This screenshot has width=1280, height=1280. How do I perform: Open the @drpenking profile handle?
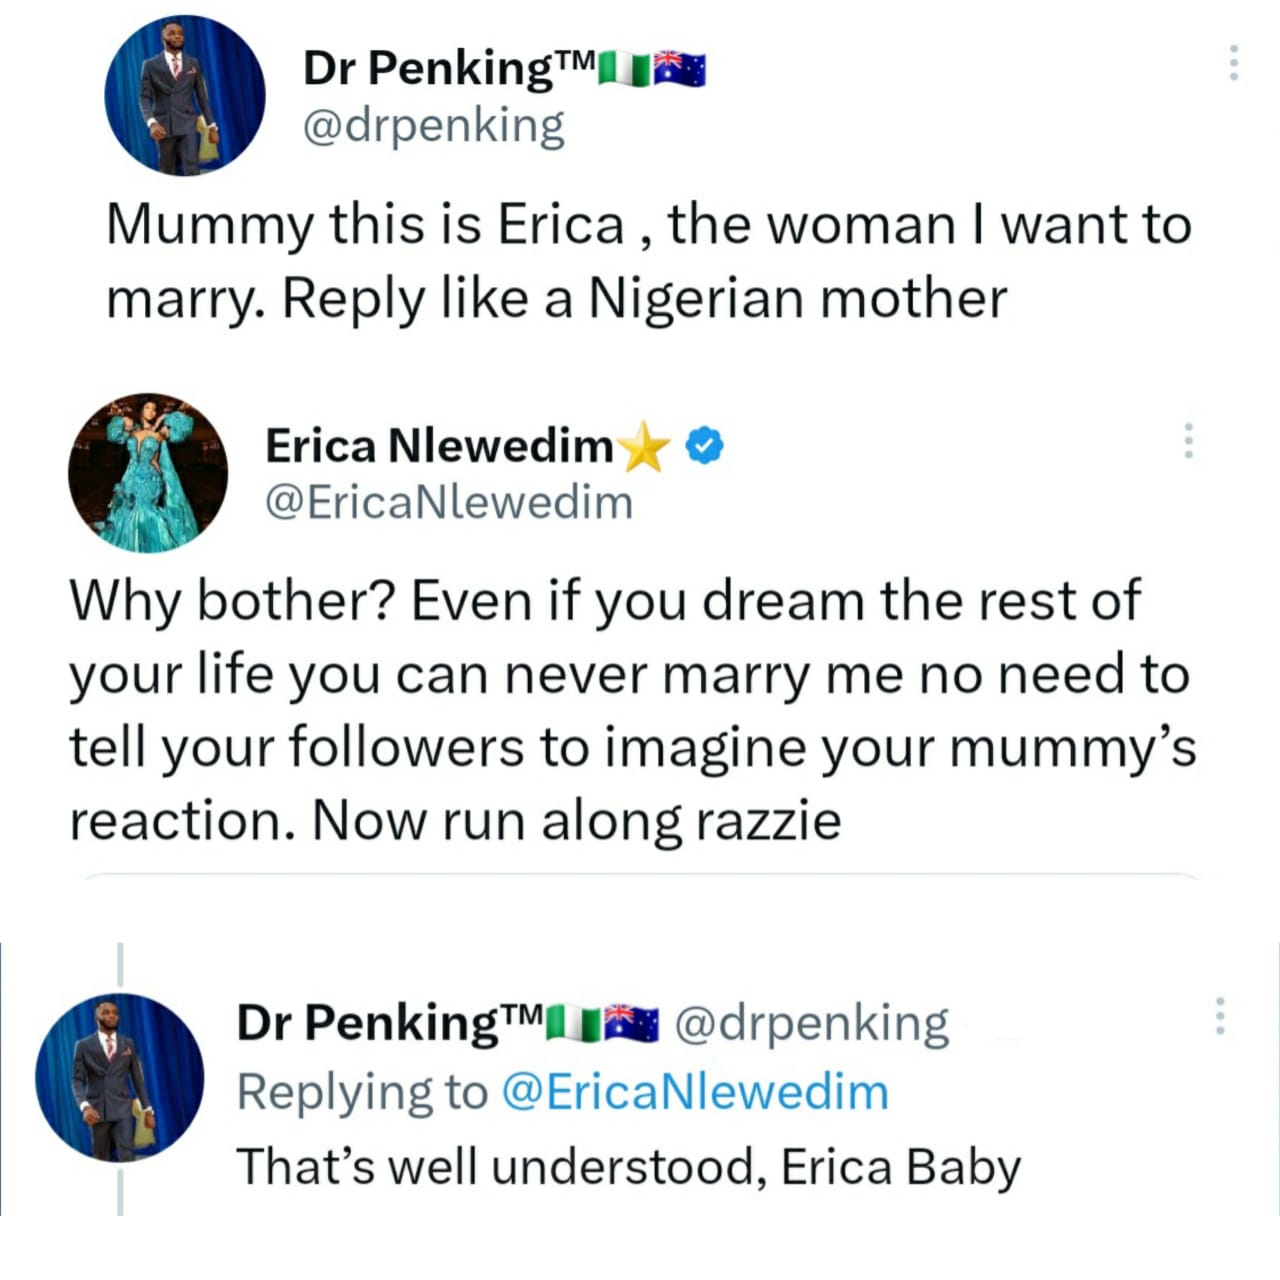coord(435,124)
